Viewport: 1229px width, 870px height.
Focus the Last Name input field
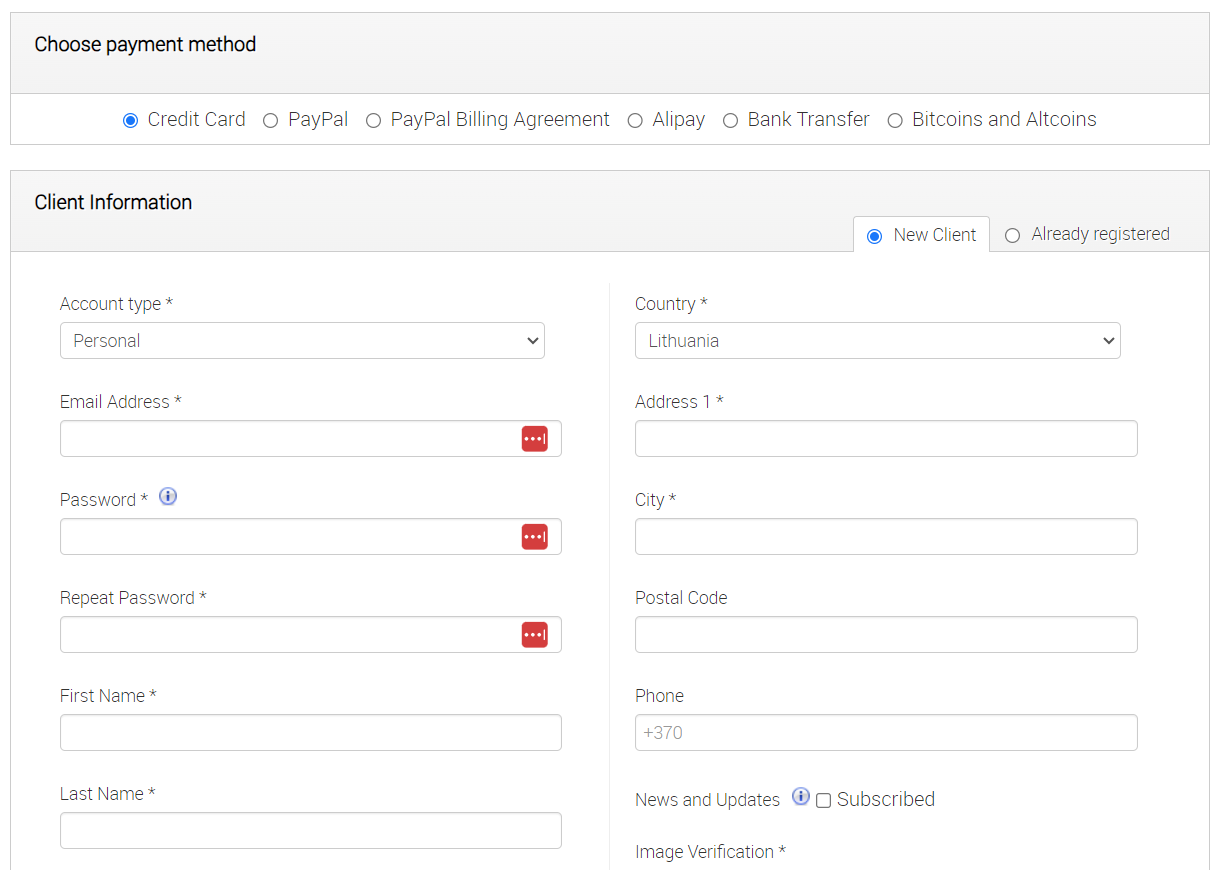(311, 831)
